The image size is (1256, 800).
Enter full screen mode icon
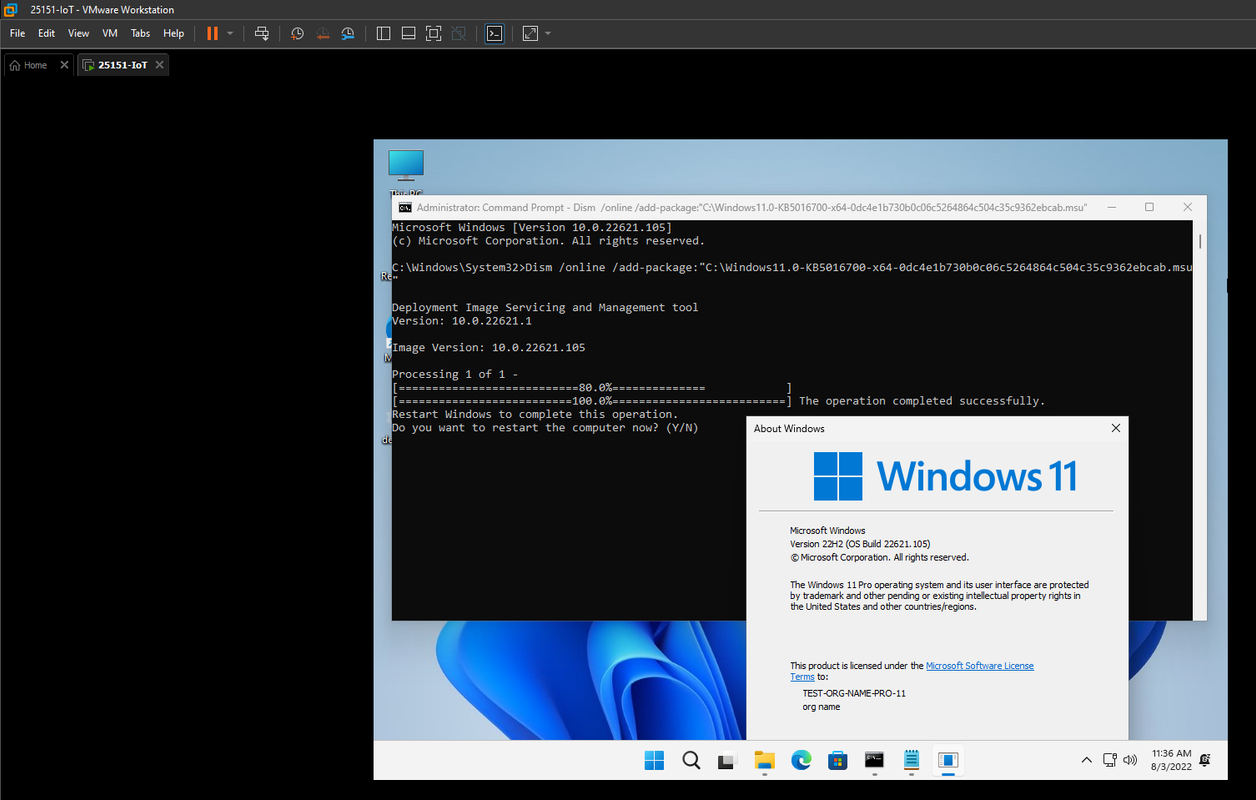433,33
